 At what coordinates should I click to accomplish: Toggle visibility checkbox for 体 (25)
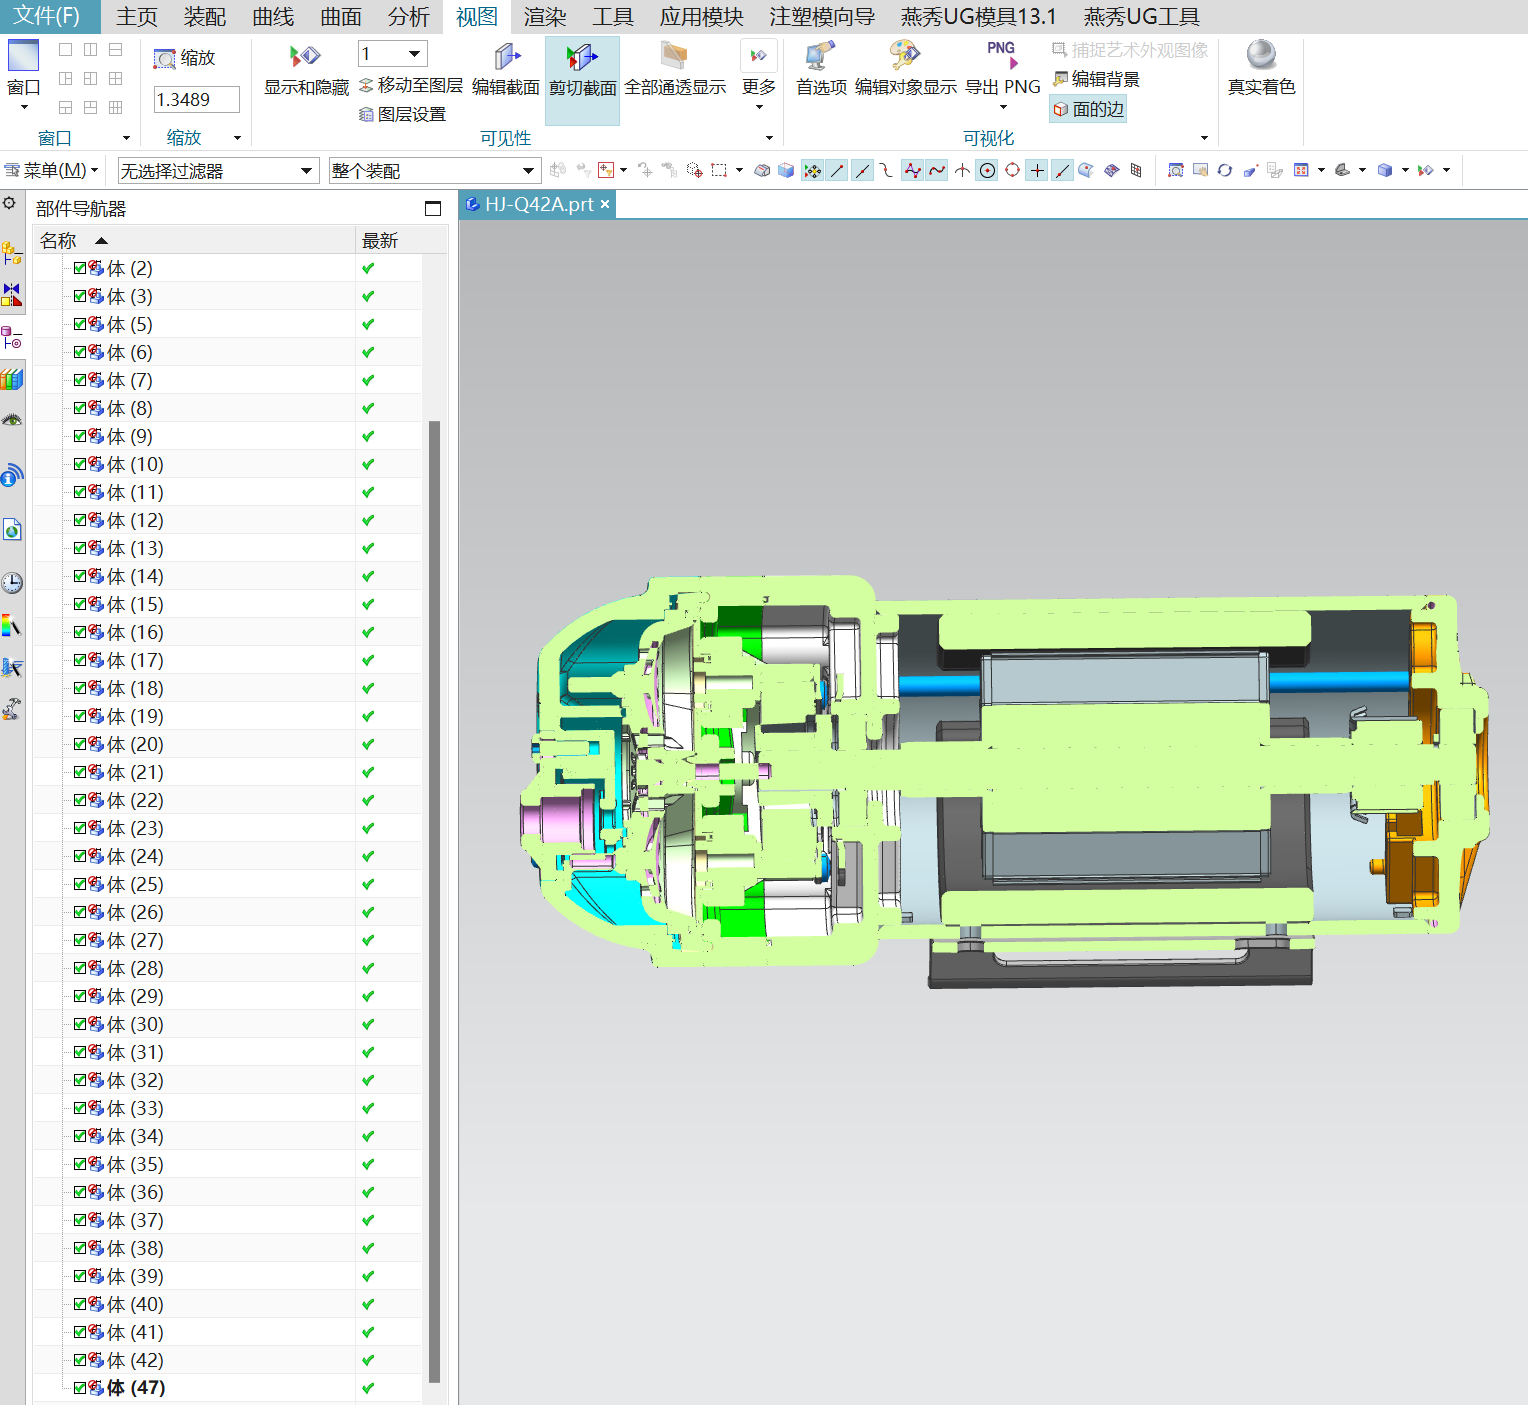80,884
